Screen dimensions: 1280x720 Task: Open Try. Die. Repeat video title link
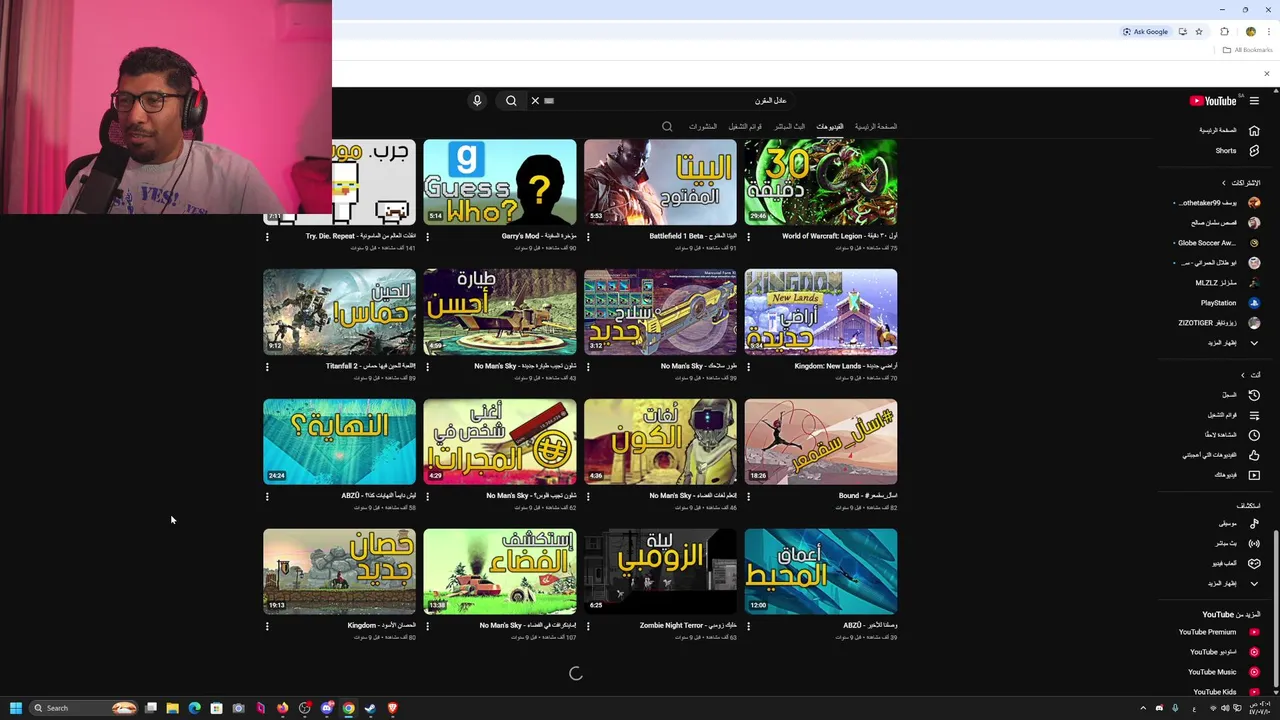361,236
